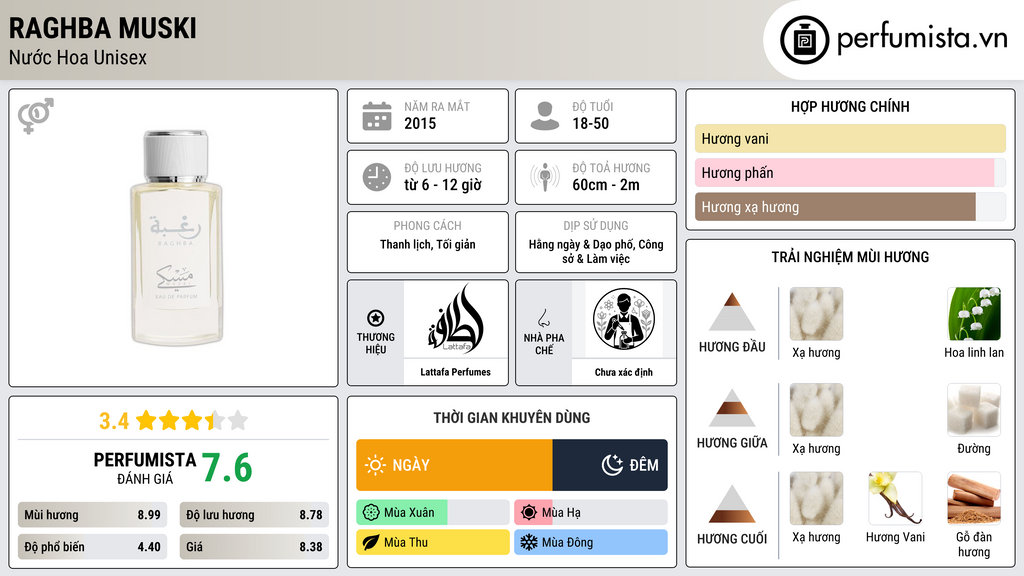Click the release year value 2015
The width and height of the screenshot is (1024, 576).
pos(420,123)
